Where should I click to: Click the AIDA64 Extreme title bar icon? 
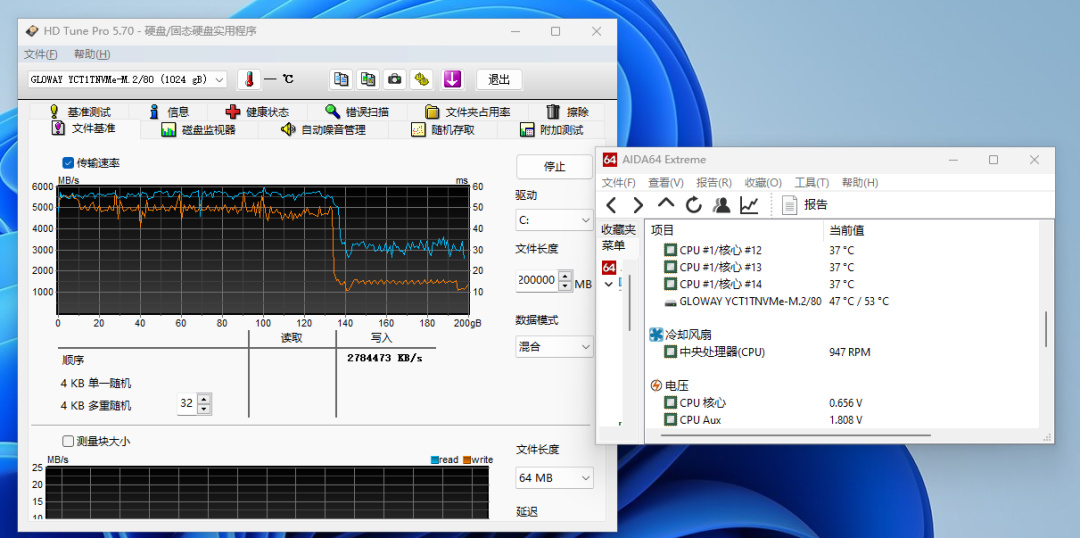(610, 160)
